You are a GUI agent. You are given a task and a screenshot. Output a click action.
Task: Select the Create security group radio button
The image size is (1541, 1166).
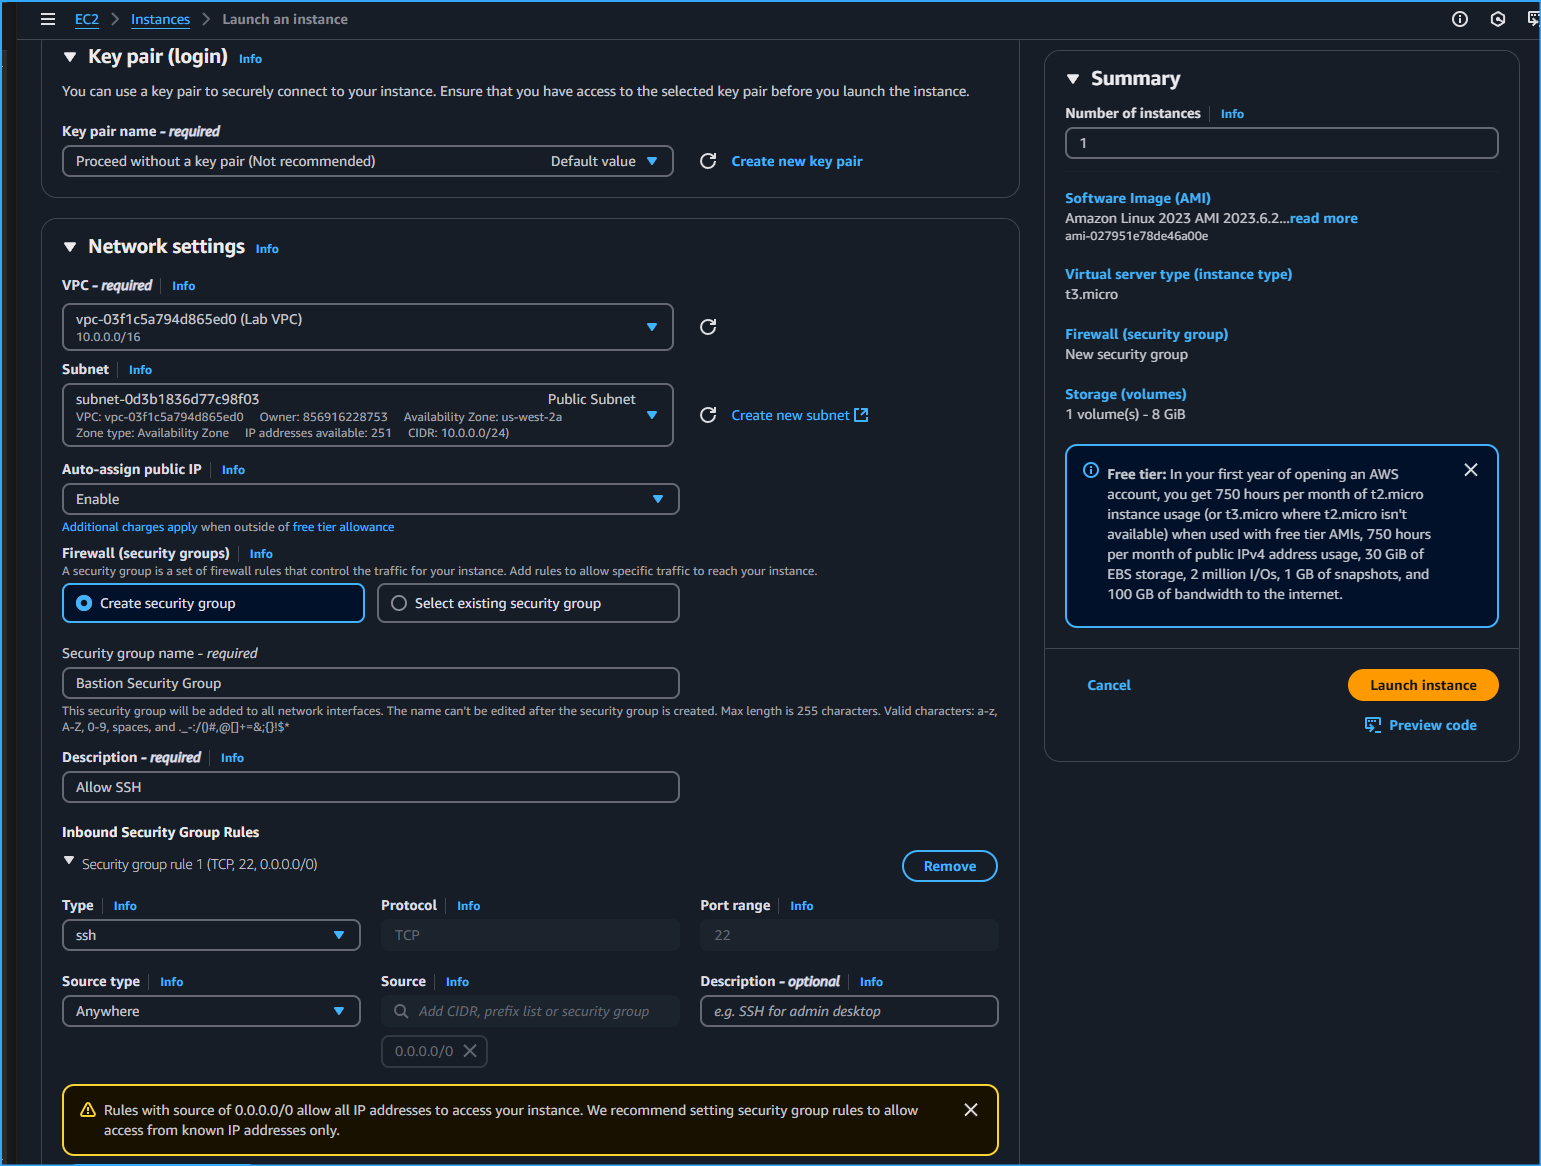(83, 603)
